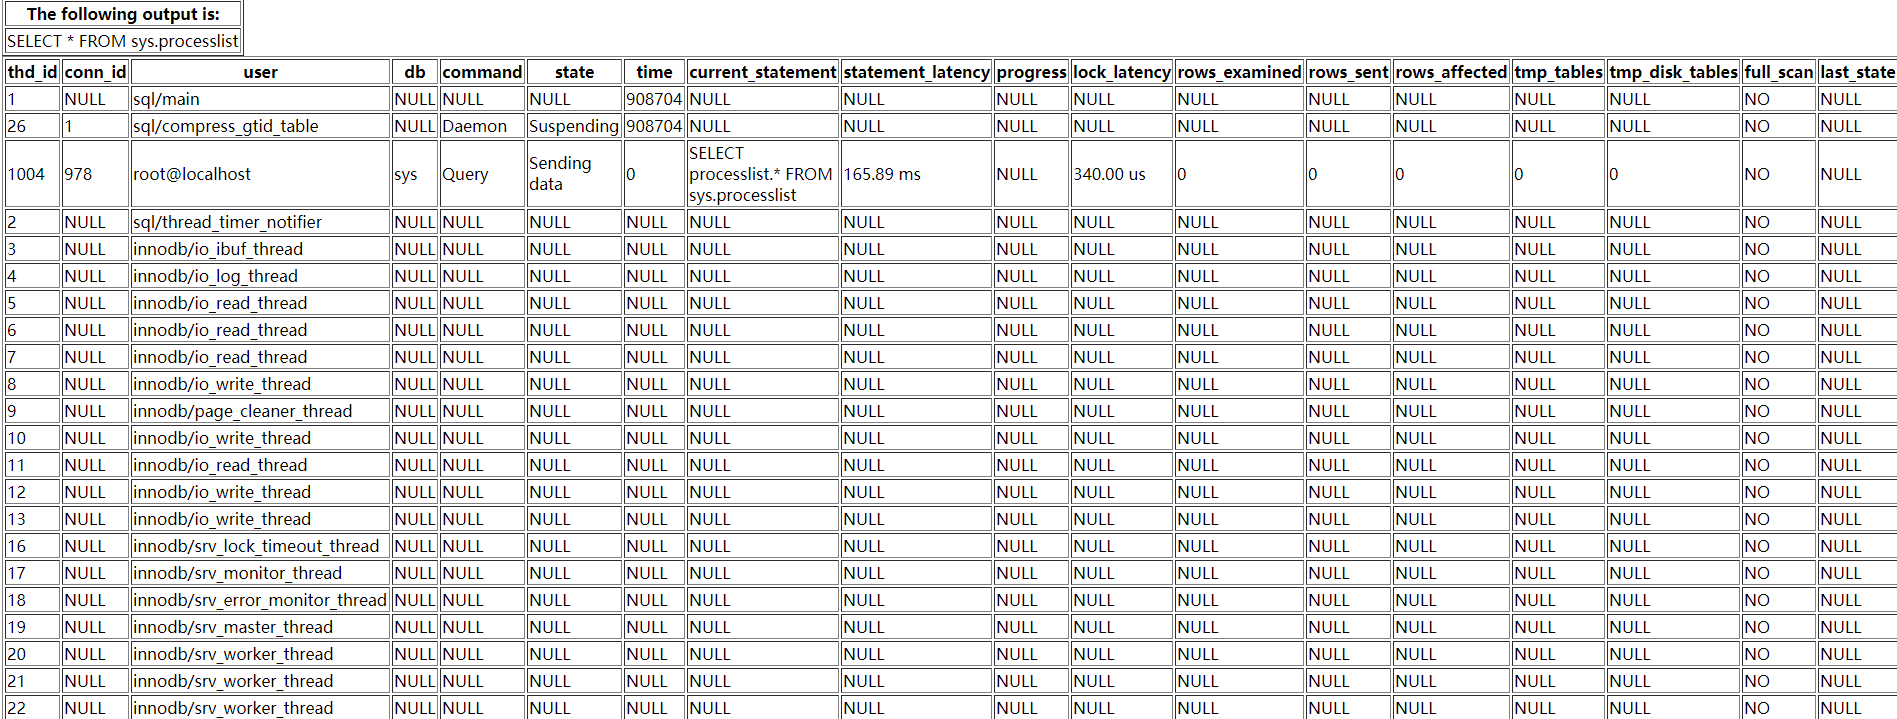Click the lock_latency column header
The image size is (1897, 719).
pyautogui.click(x=1121, y=72)
